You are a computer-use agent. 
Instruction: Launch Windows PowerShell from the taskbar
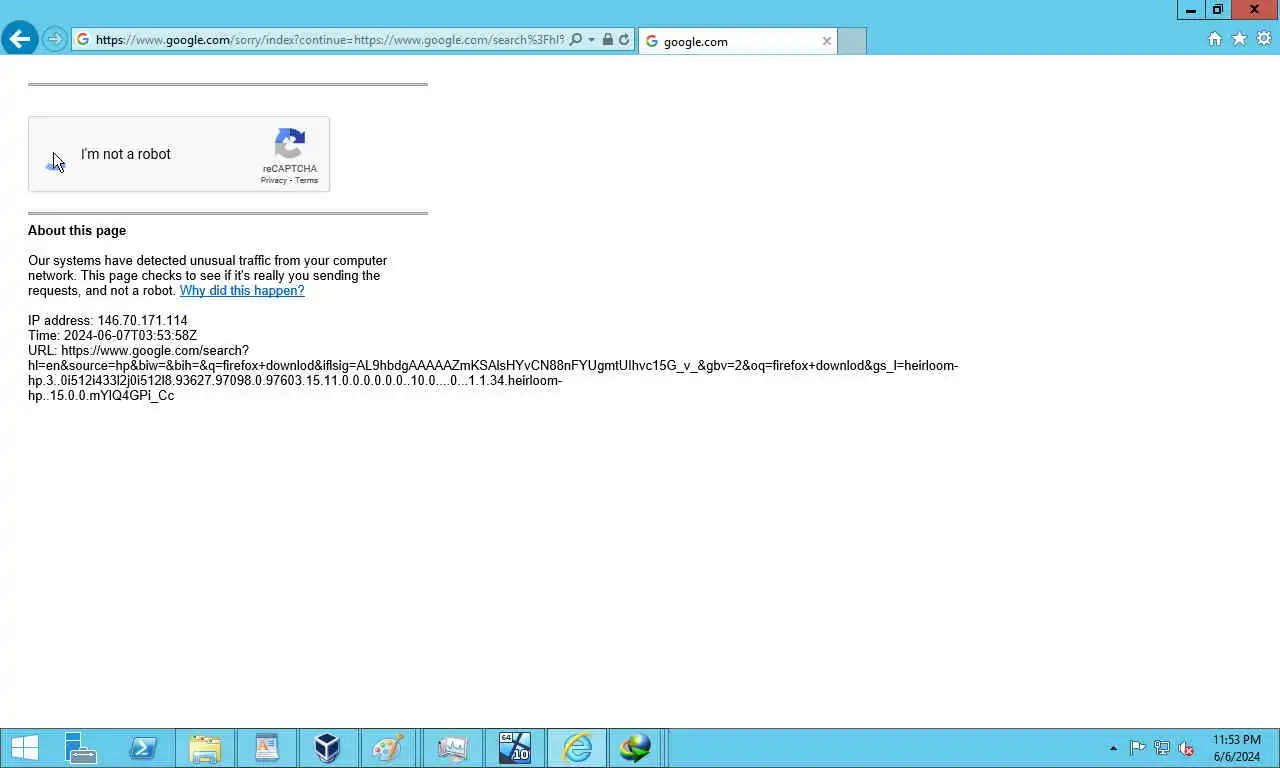[143, 748]
